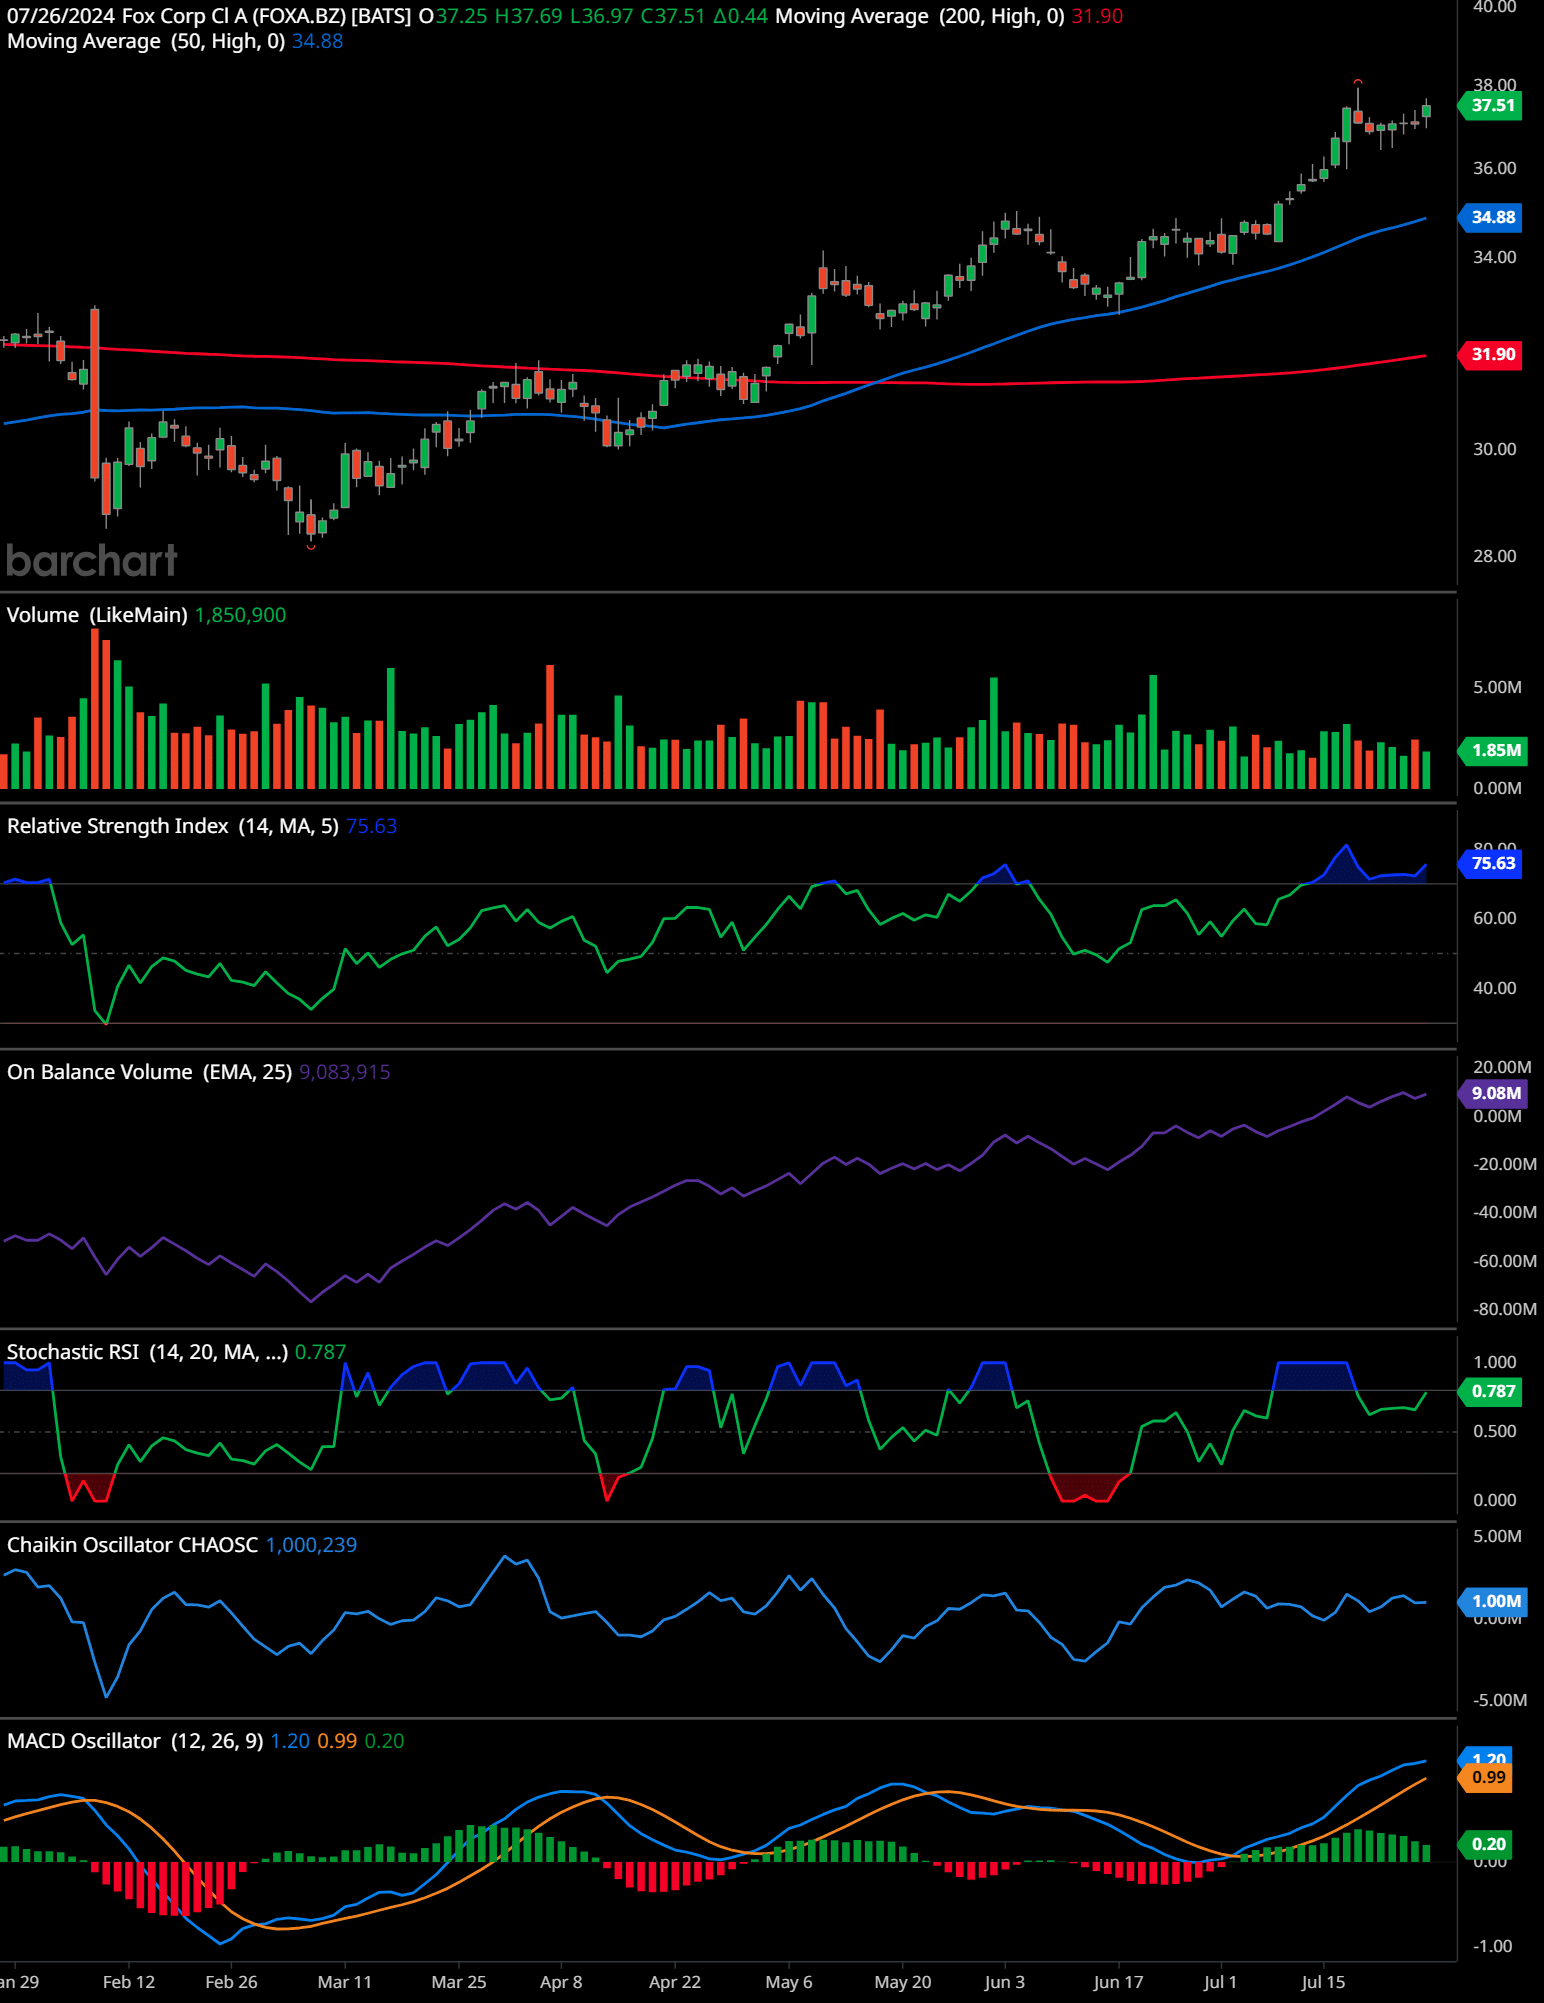Click the red 31.90 moving average tag
The image size is (1544, 2003).
tap(1491, 354)
